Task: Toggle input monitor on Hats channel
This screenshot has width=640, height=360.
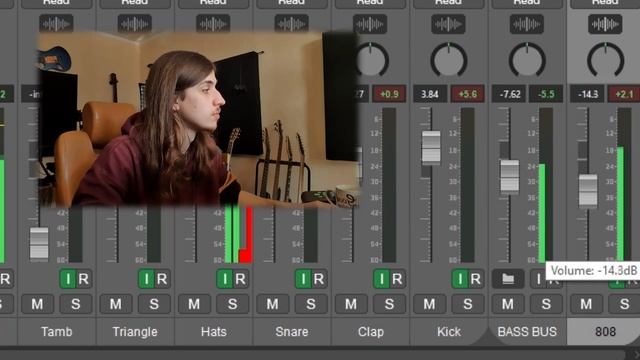Action: [x=224, y=279]
